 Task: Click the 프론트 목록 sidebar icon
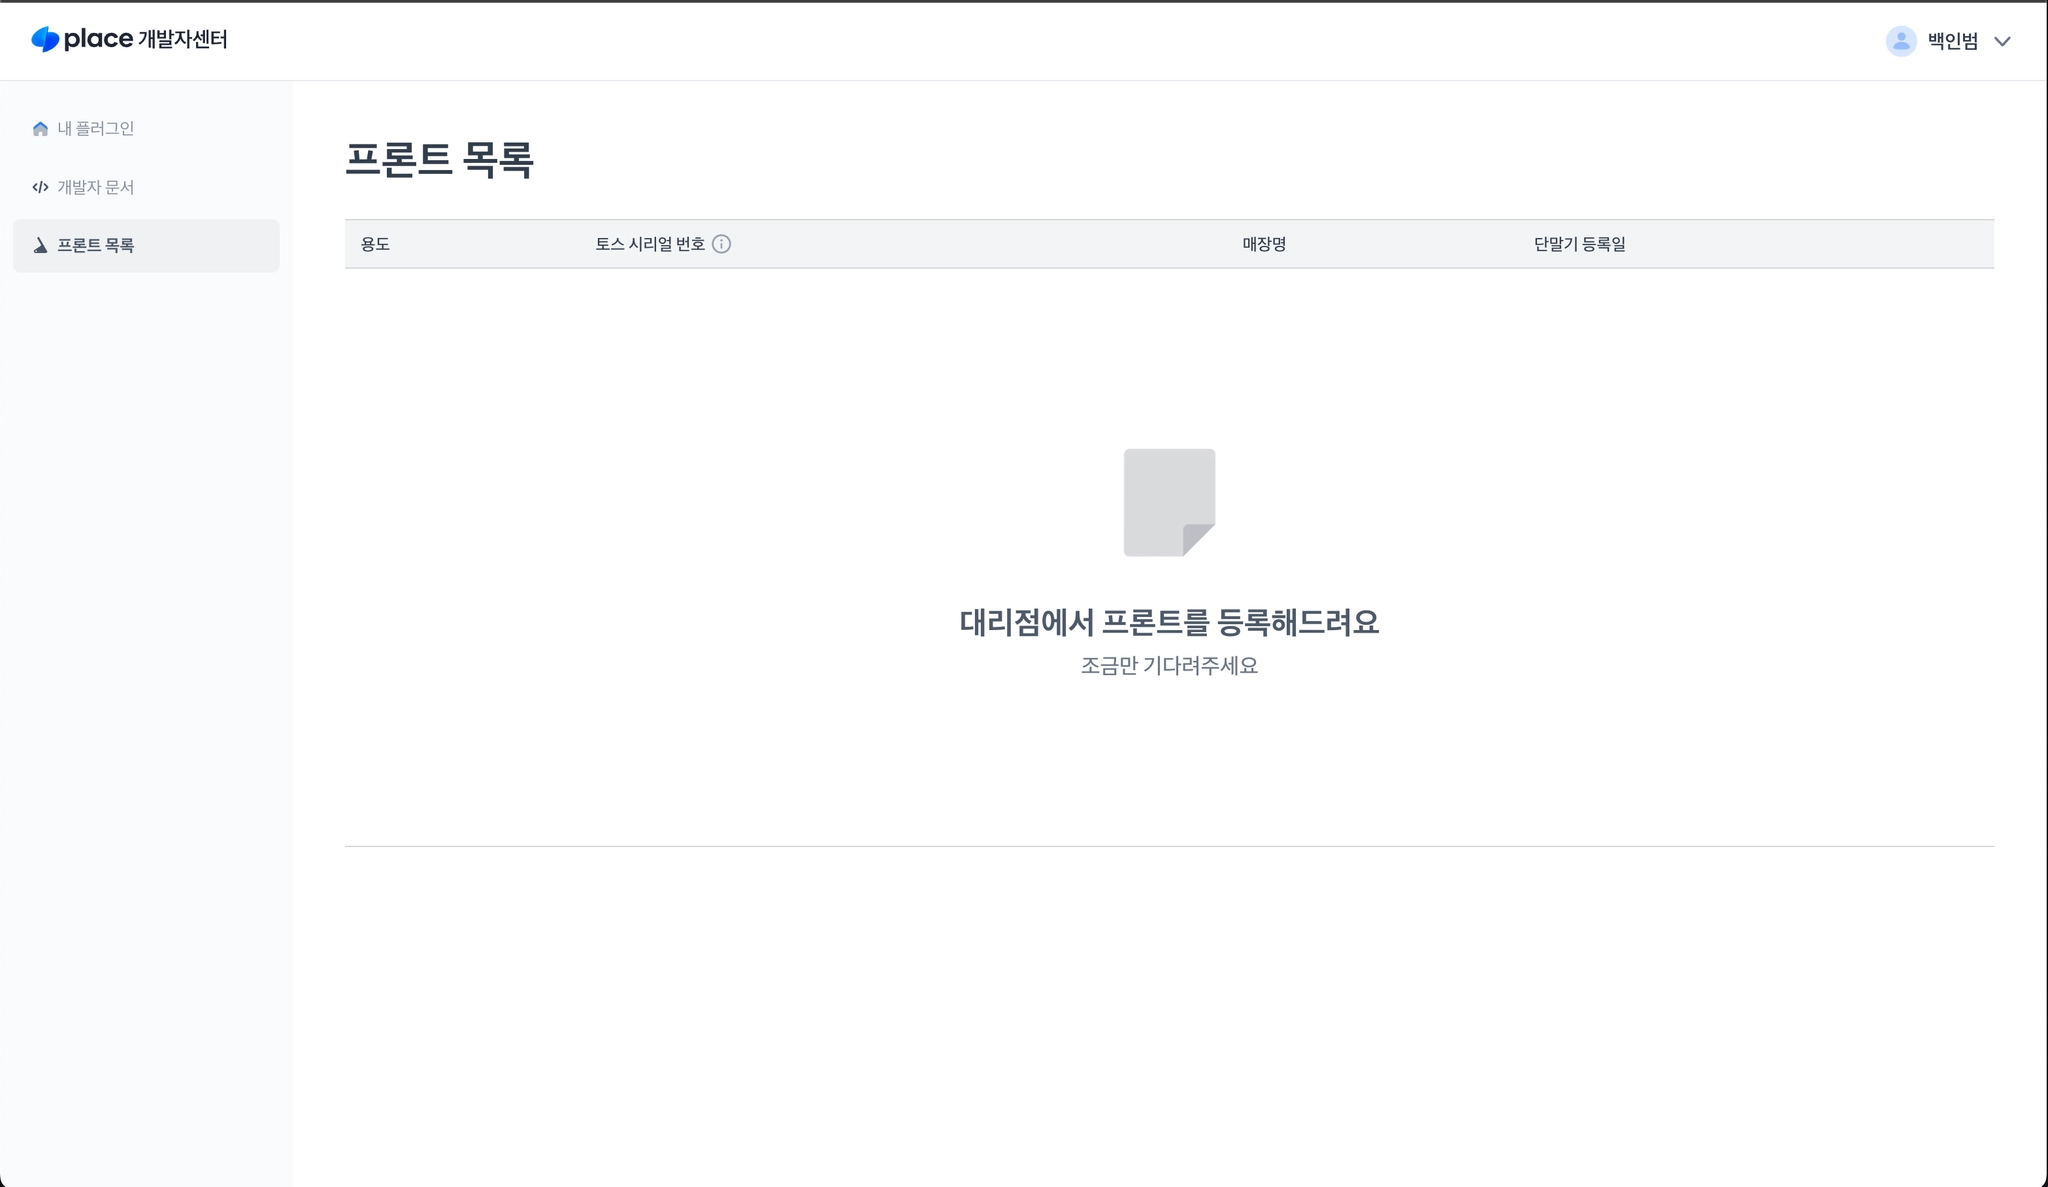[x=40, y=246]
